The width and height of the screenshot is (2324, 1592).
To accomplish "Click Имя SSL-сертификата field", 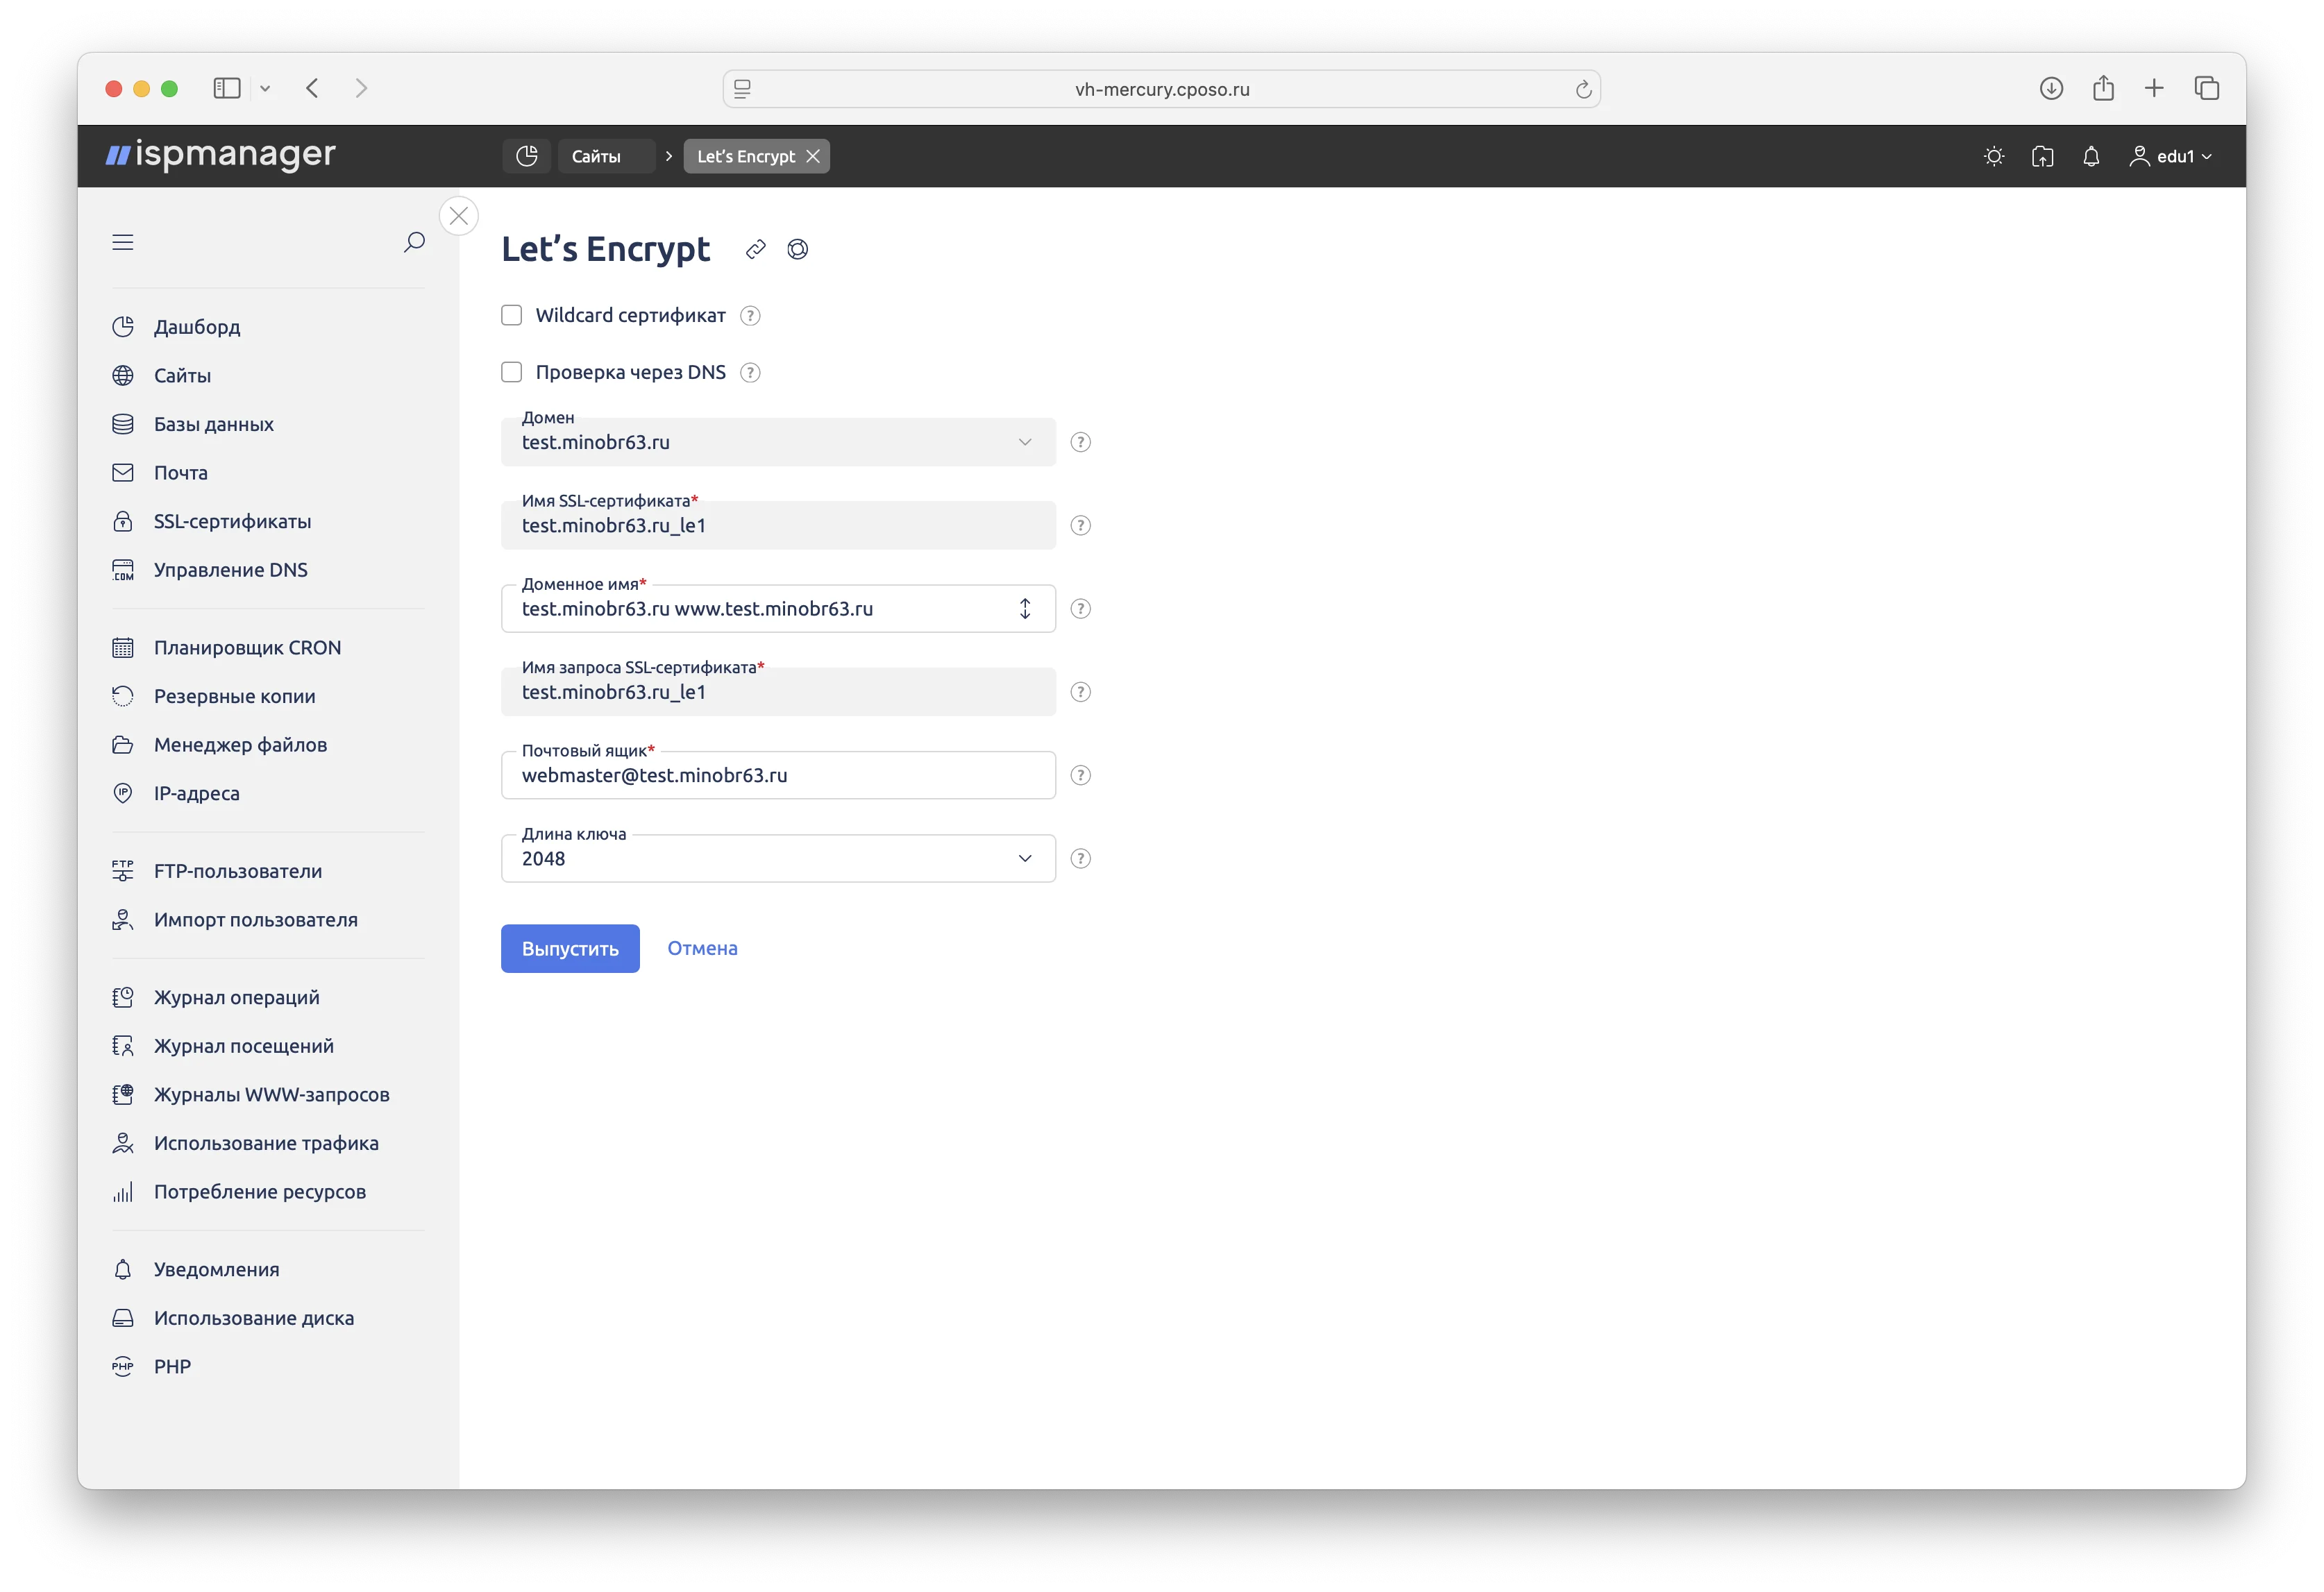I will click(x=778, y=525).
